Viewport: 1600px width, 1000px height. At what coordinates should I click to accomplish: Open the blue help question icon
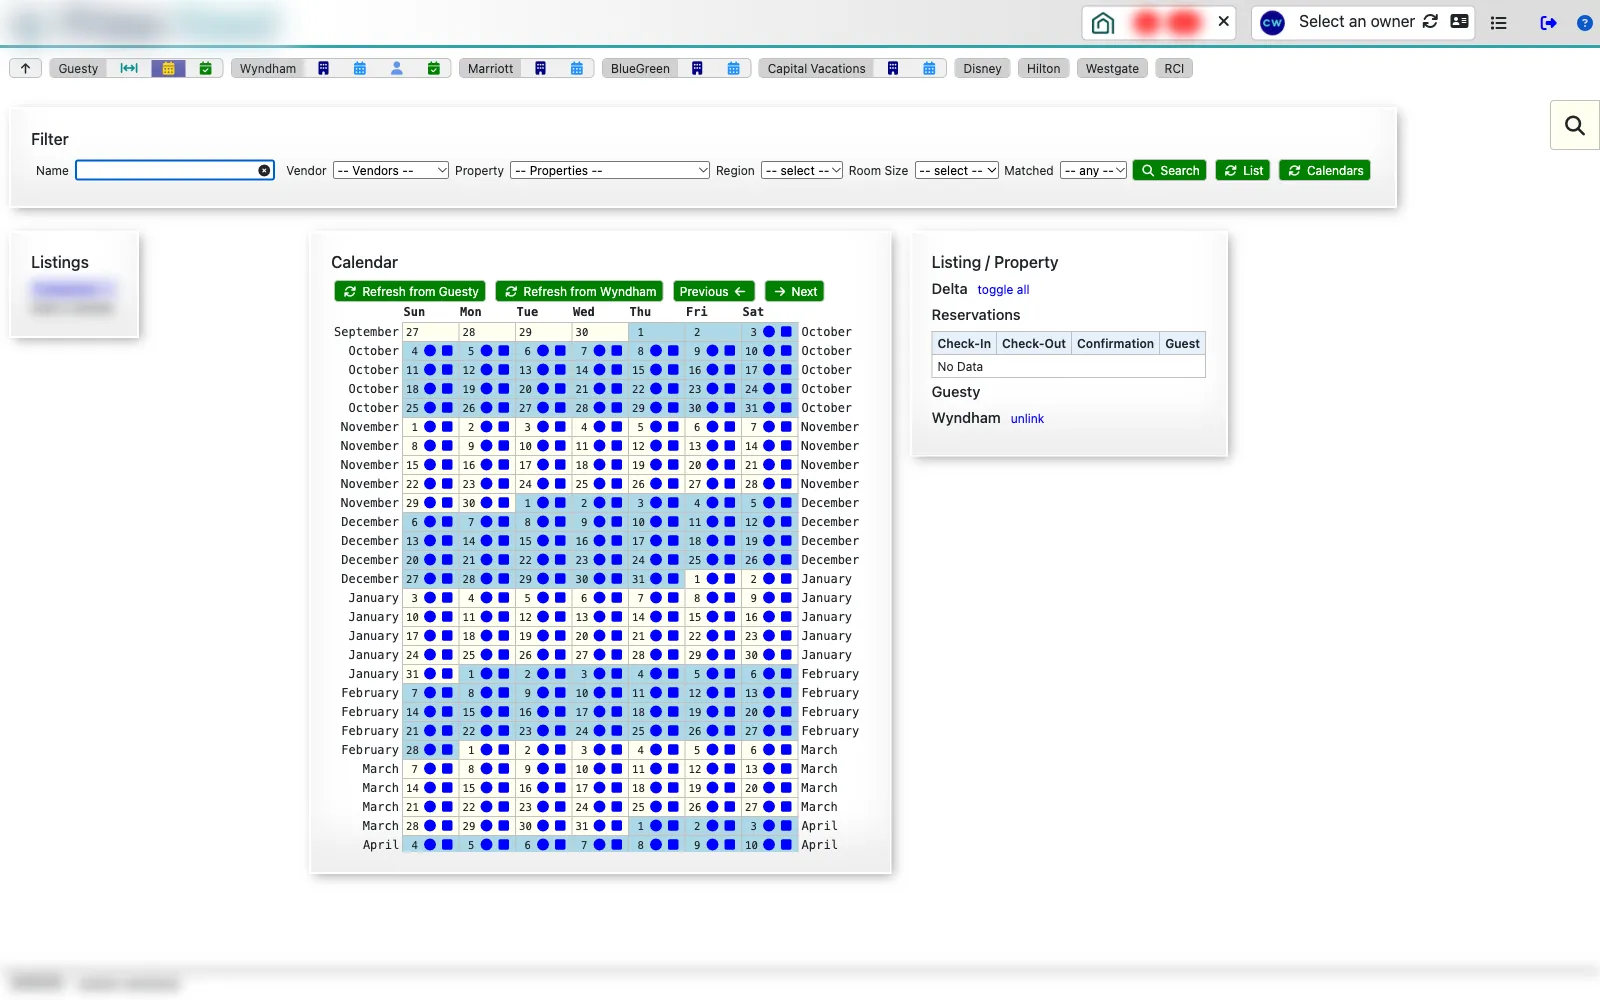1585,22
